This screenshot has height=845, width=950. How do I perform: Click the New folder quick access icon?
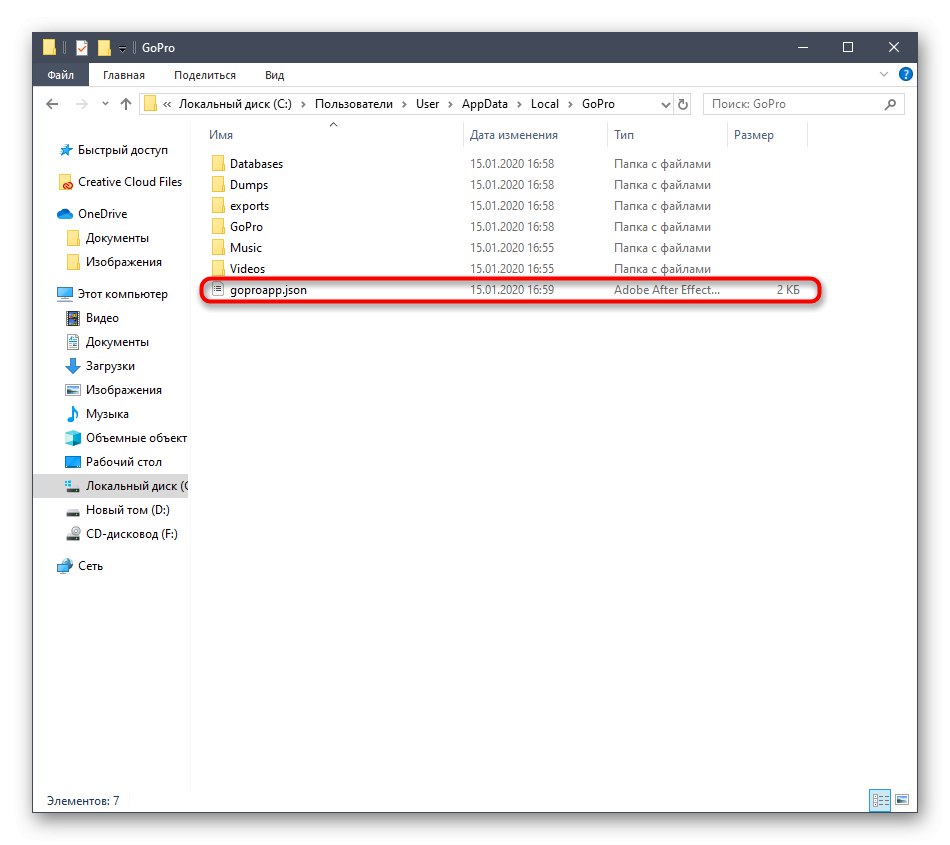104,47
